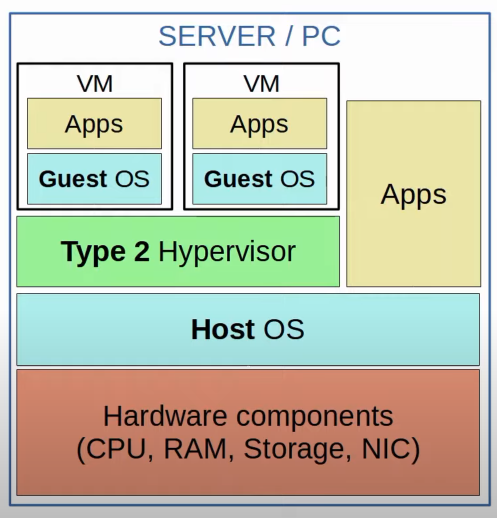Select the left Guest OS block

pyautogui.click(x=94, y=179)
